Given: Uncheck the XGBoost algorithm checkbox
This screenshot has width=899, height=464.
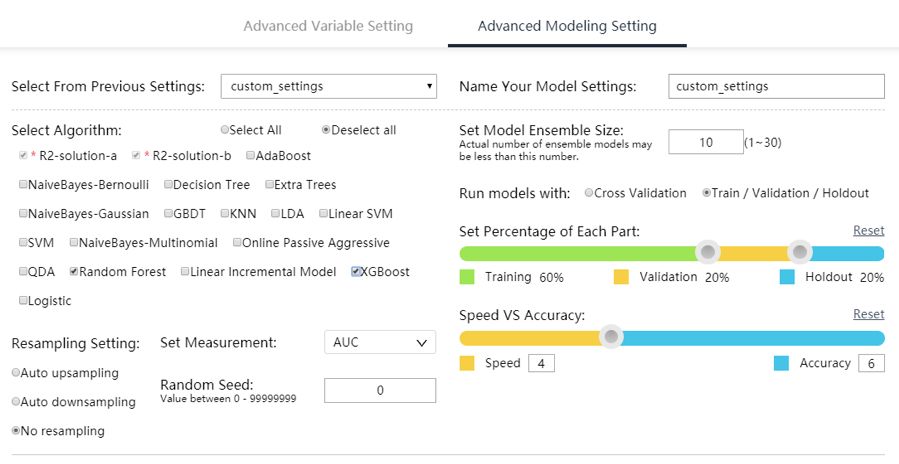Looking at the screenshot, I should pos(357,272).
